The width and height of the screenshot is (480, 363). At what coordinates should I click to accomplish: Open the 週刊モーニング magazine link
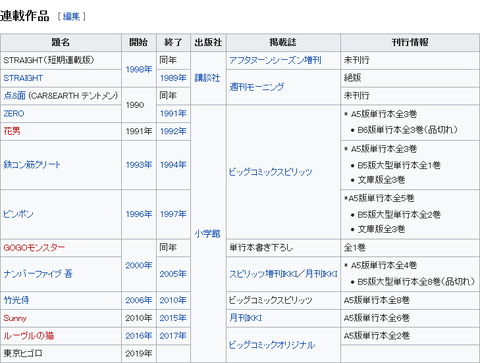coord(257,87)
